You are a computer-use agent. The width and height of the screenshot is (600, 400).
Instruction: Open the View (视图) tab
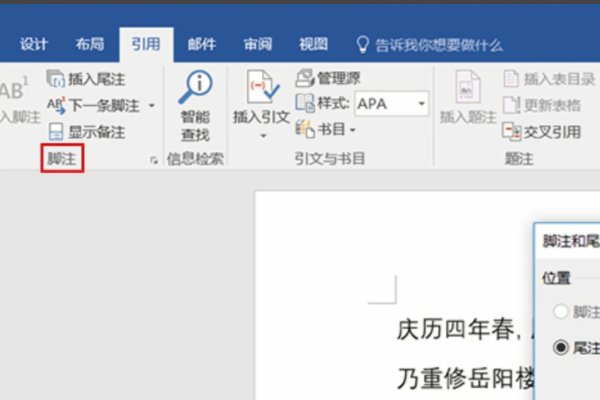(314, 44)
